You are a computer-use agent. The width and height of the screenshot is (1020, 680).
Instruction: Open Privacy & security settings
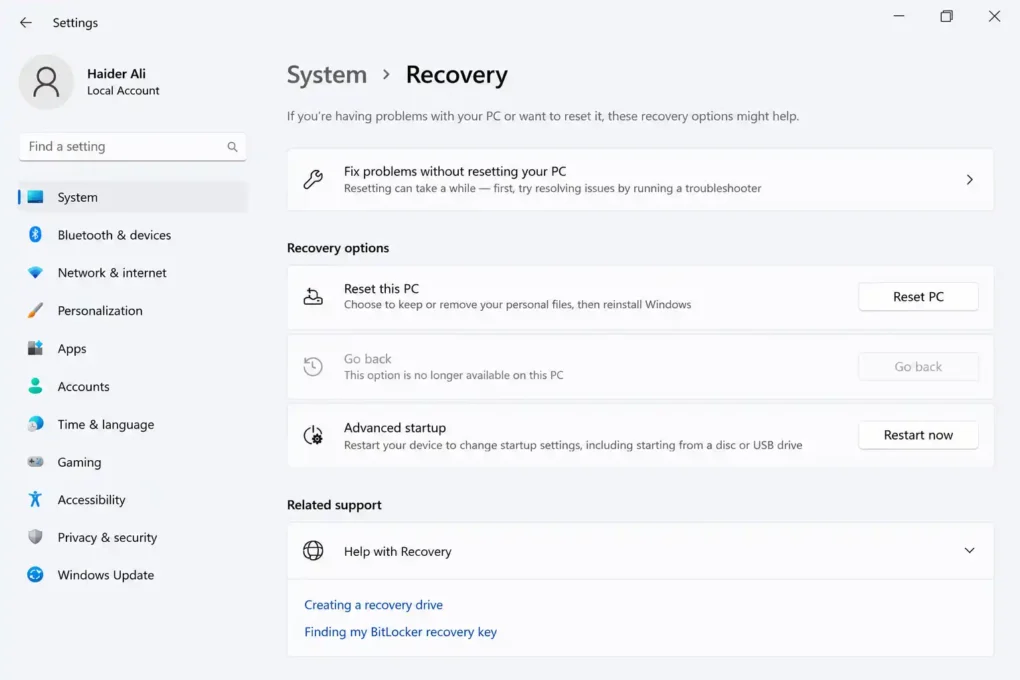tap(133, 537)
